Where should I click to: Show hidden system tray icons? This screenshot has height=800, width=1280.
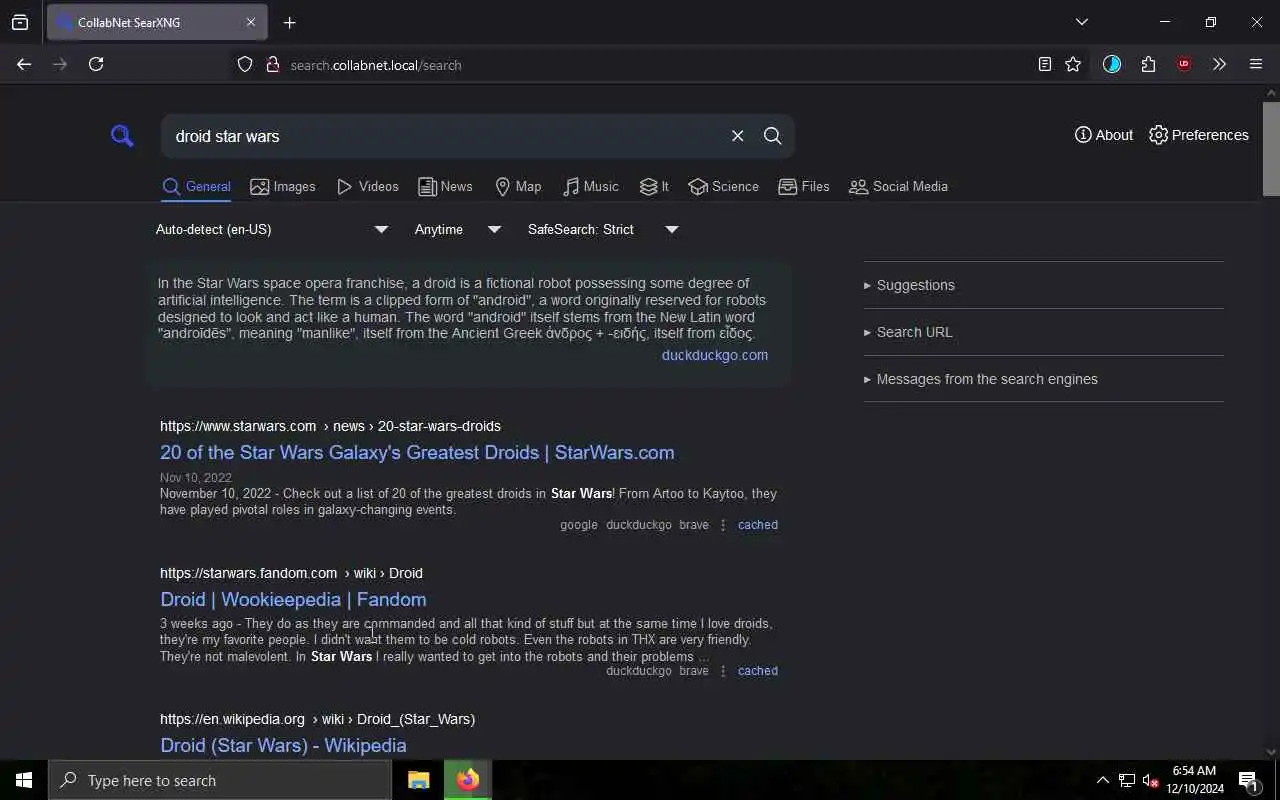1103,780
